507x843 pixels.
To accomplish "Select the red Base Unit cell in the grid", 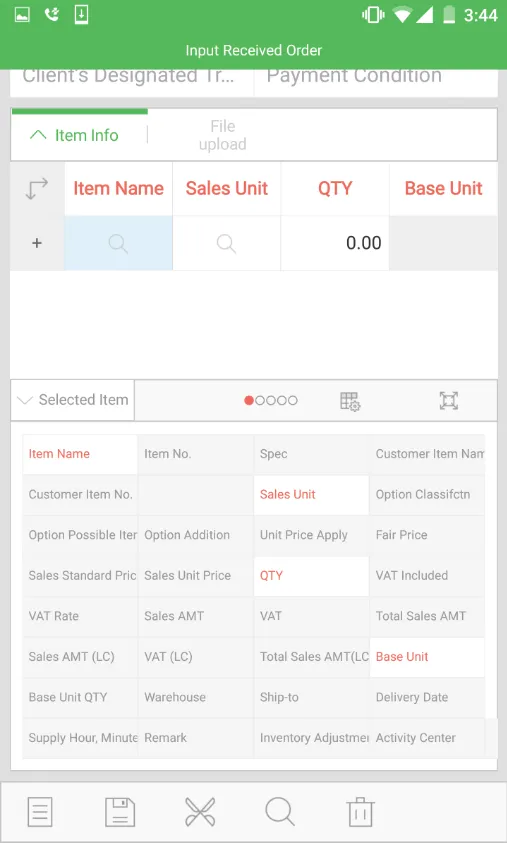I will [427, 657].
